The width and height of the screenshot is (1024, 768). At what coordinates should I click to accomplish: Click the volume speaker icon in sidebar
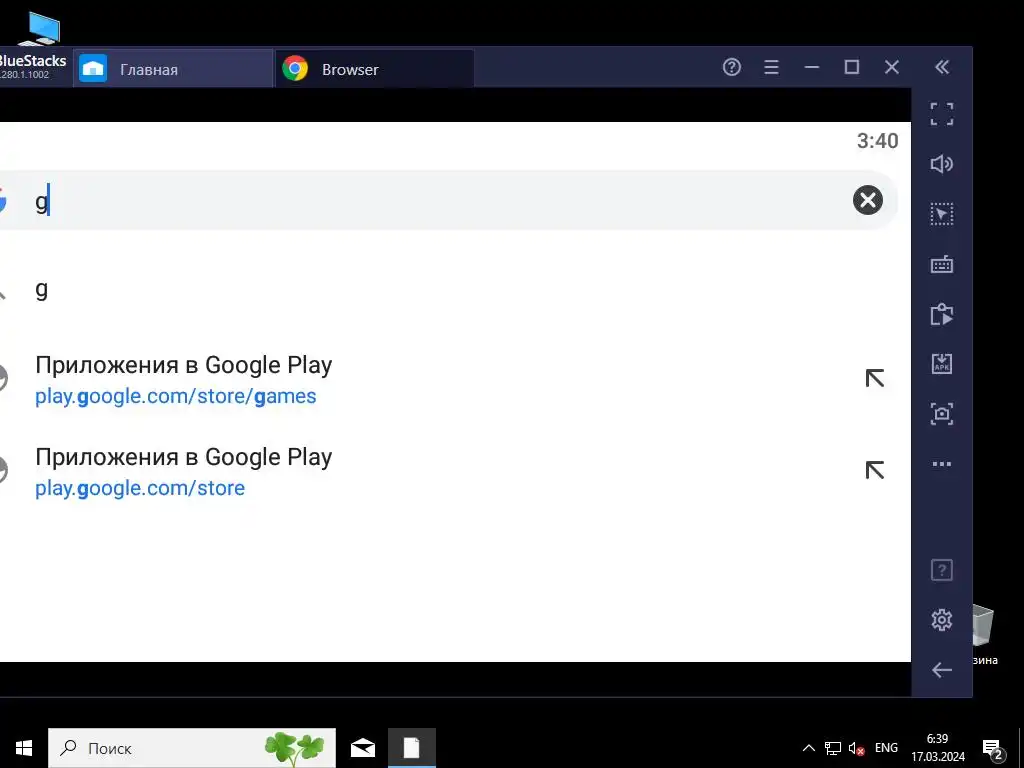(942, 164)
